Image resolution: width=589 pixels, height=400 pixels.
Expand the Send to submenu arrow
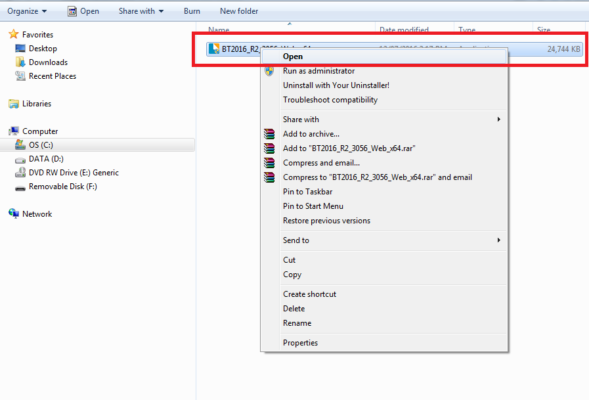[x=499, y=240]
